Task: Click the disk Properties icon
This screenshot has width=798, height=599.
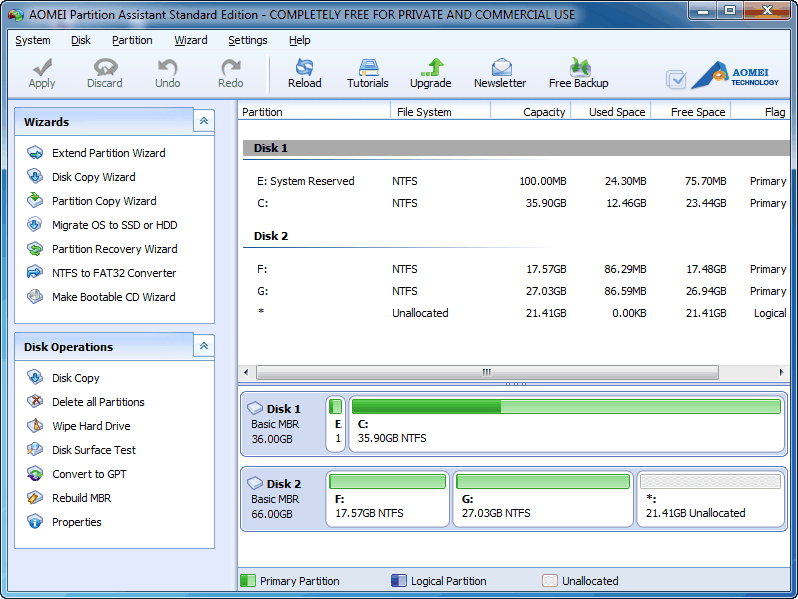Action: 35,522
